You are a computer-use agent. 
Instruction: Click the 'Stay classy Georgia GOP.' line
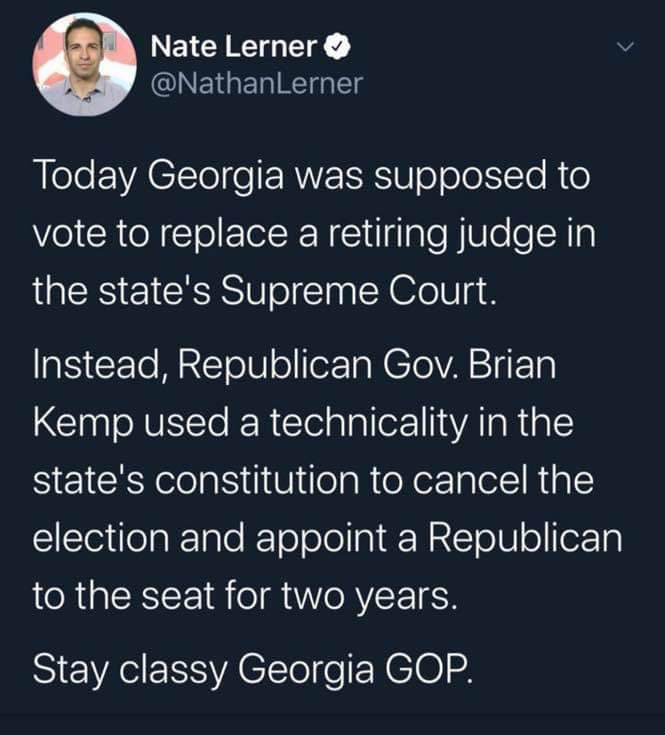[253, 671]
